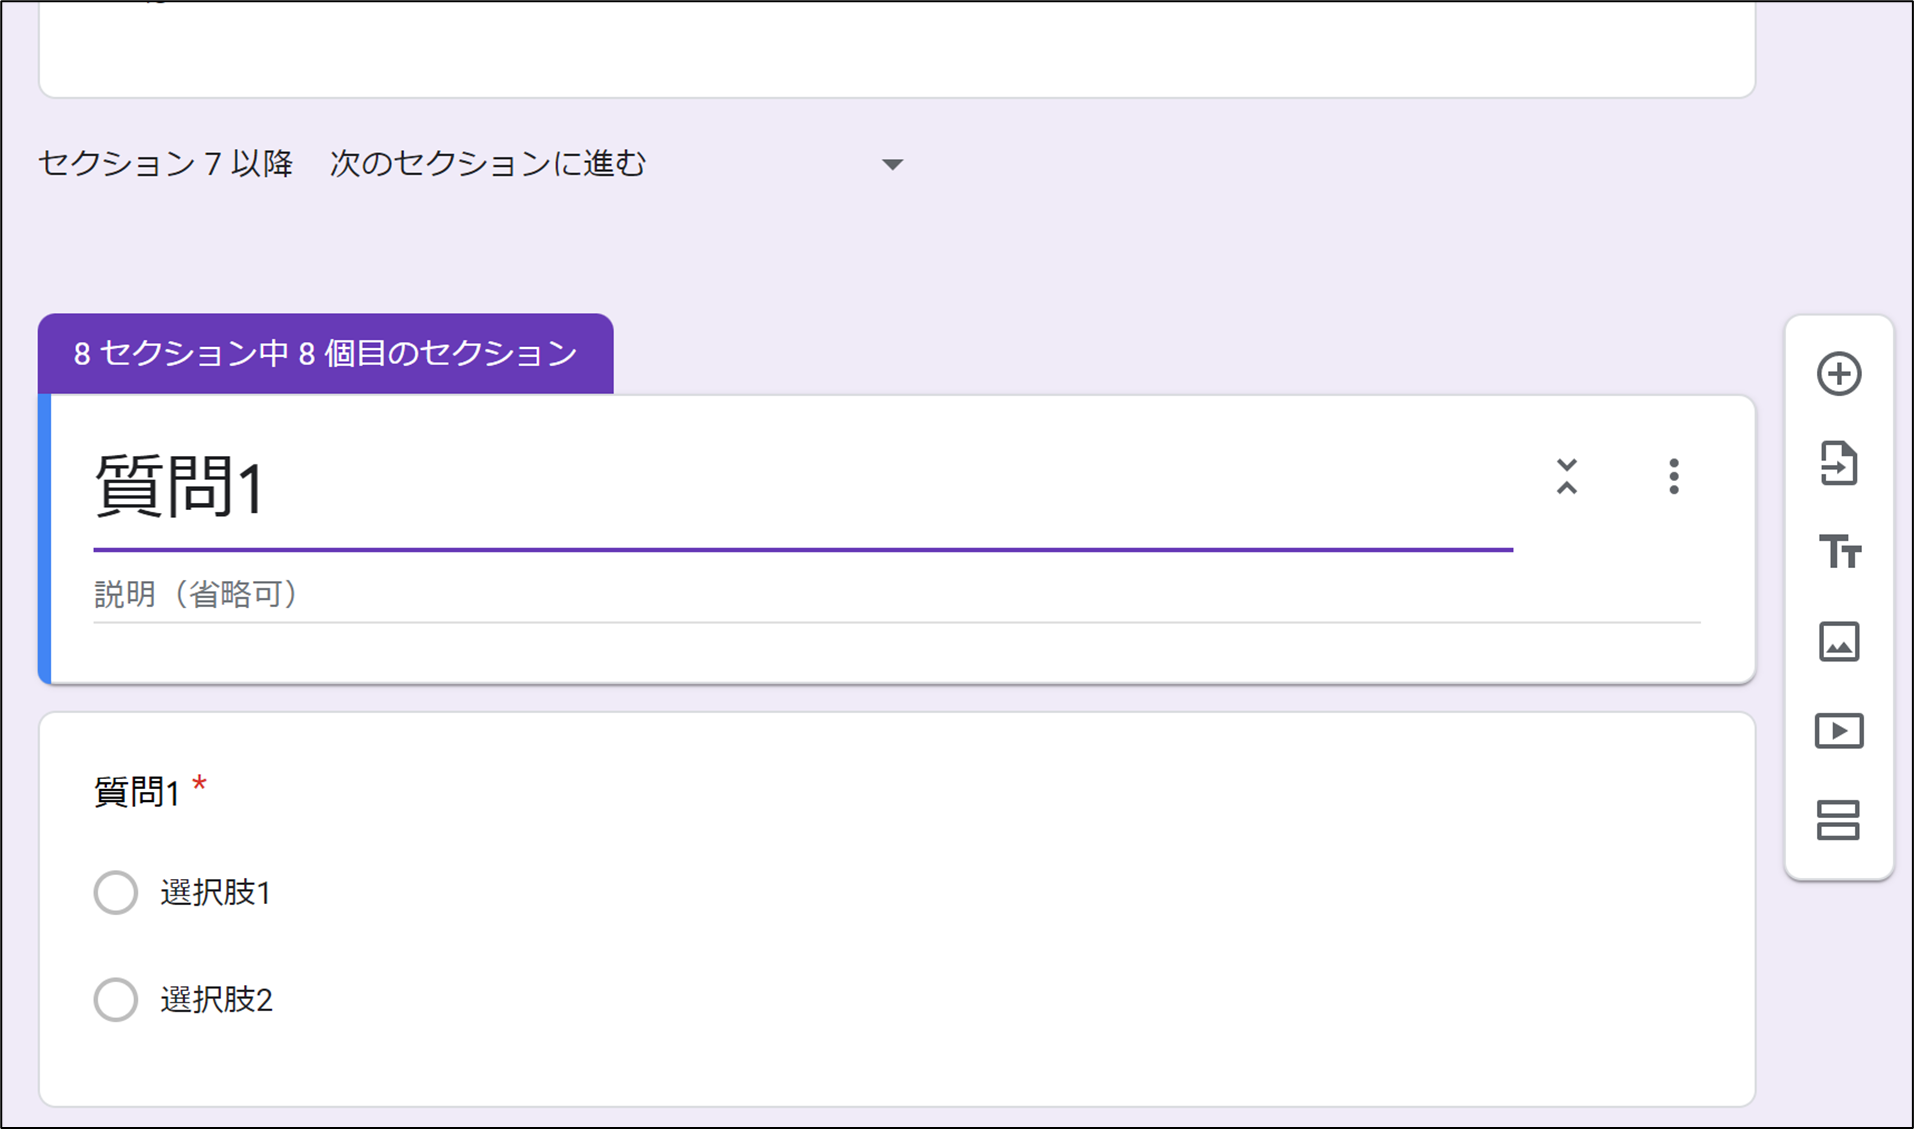Viewport: 1914px width, 1129px height.
Task: Click the セクション 7 以降 label
Action: (166, 164)
